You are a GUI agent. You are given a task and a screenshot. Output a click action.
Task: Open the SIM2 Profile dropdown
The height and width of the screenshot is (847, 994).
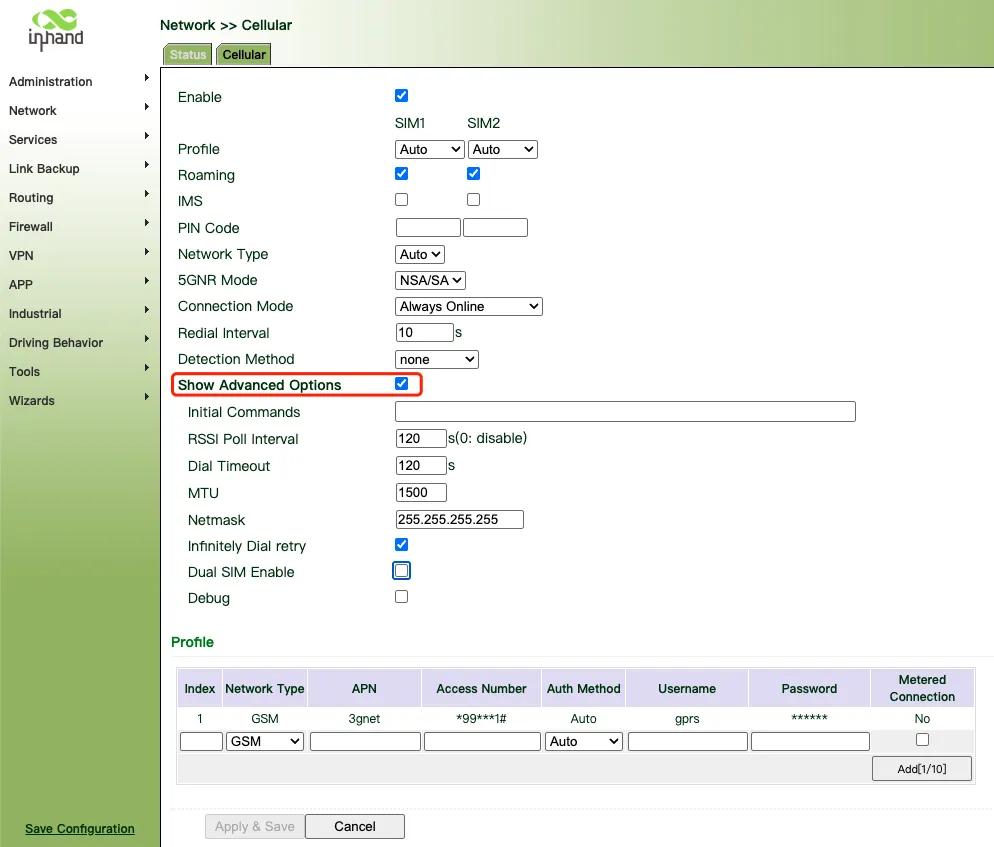pyautogui.click(x=503, y=150)
